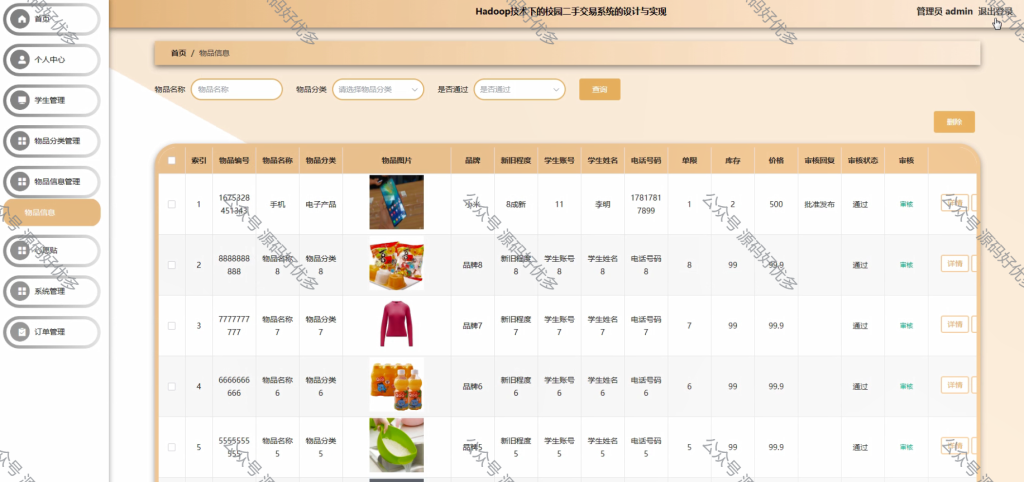Click the 李明 student name cell
Viewport: 1024px width, 482px height.
coord(602,204)
